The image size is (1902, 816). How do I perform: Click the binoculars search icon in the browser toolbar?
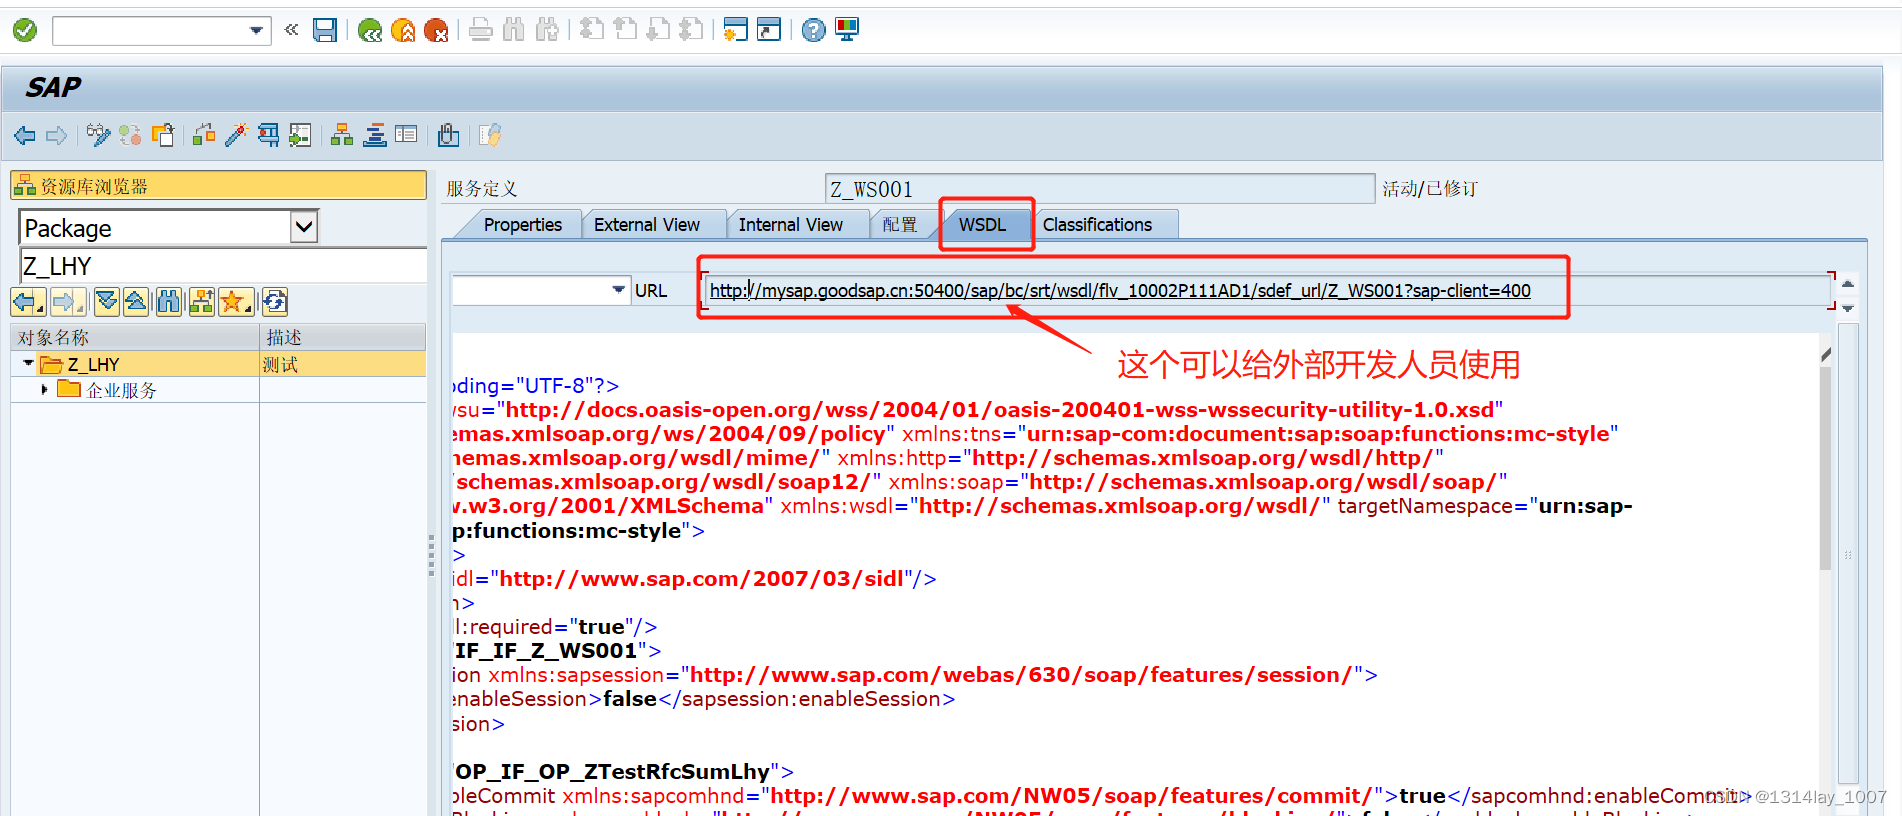[x=169, y=301]
